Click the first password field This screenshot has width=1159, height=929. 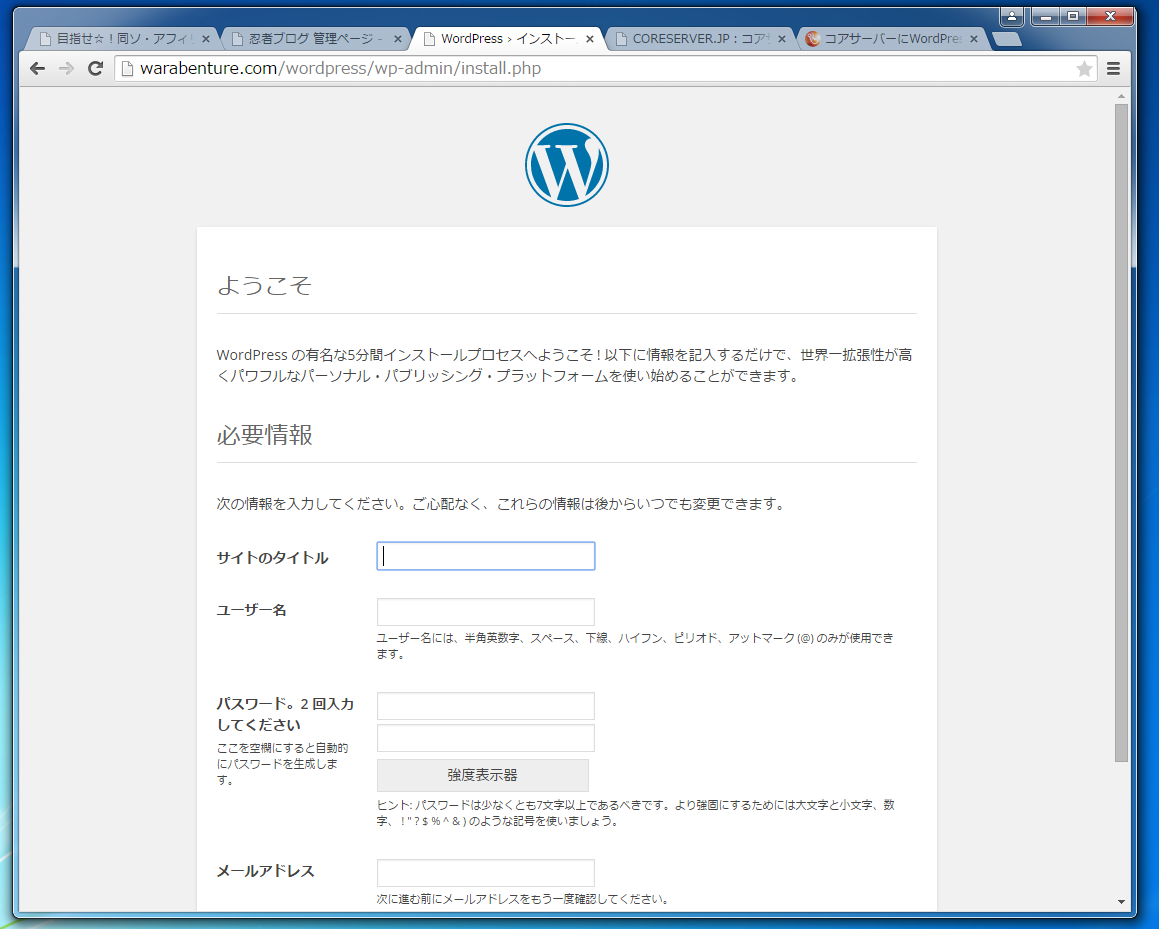(x=486, y=706)
